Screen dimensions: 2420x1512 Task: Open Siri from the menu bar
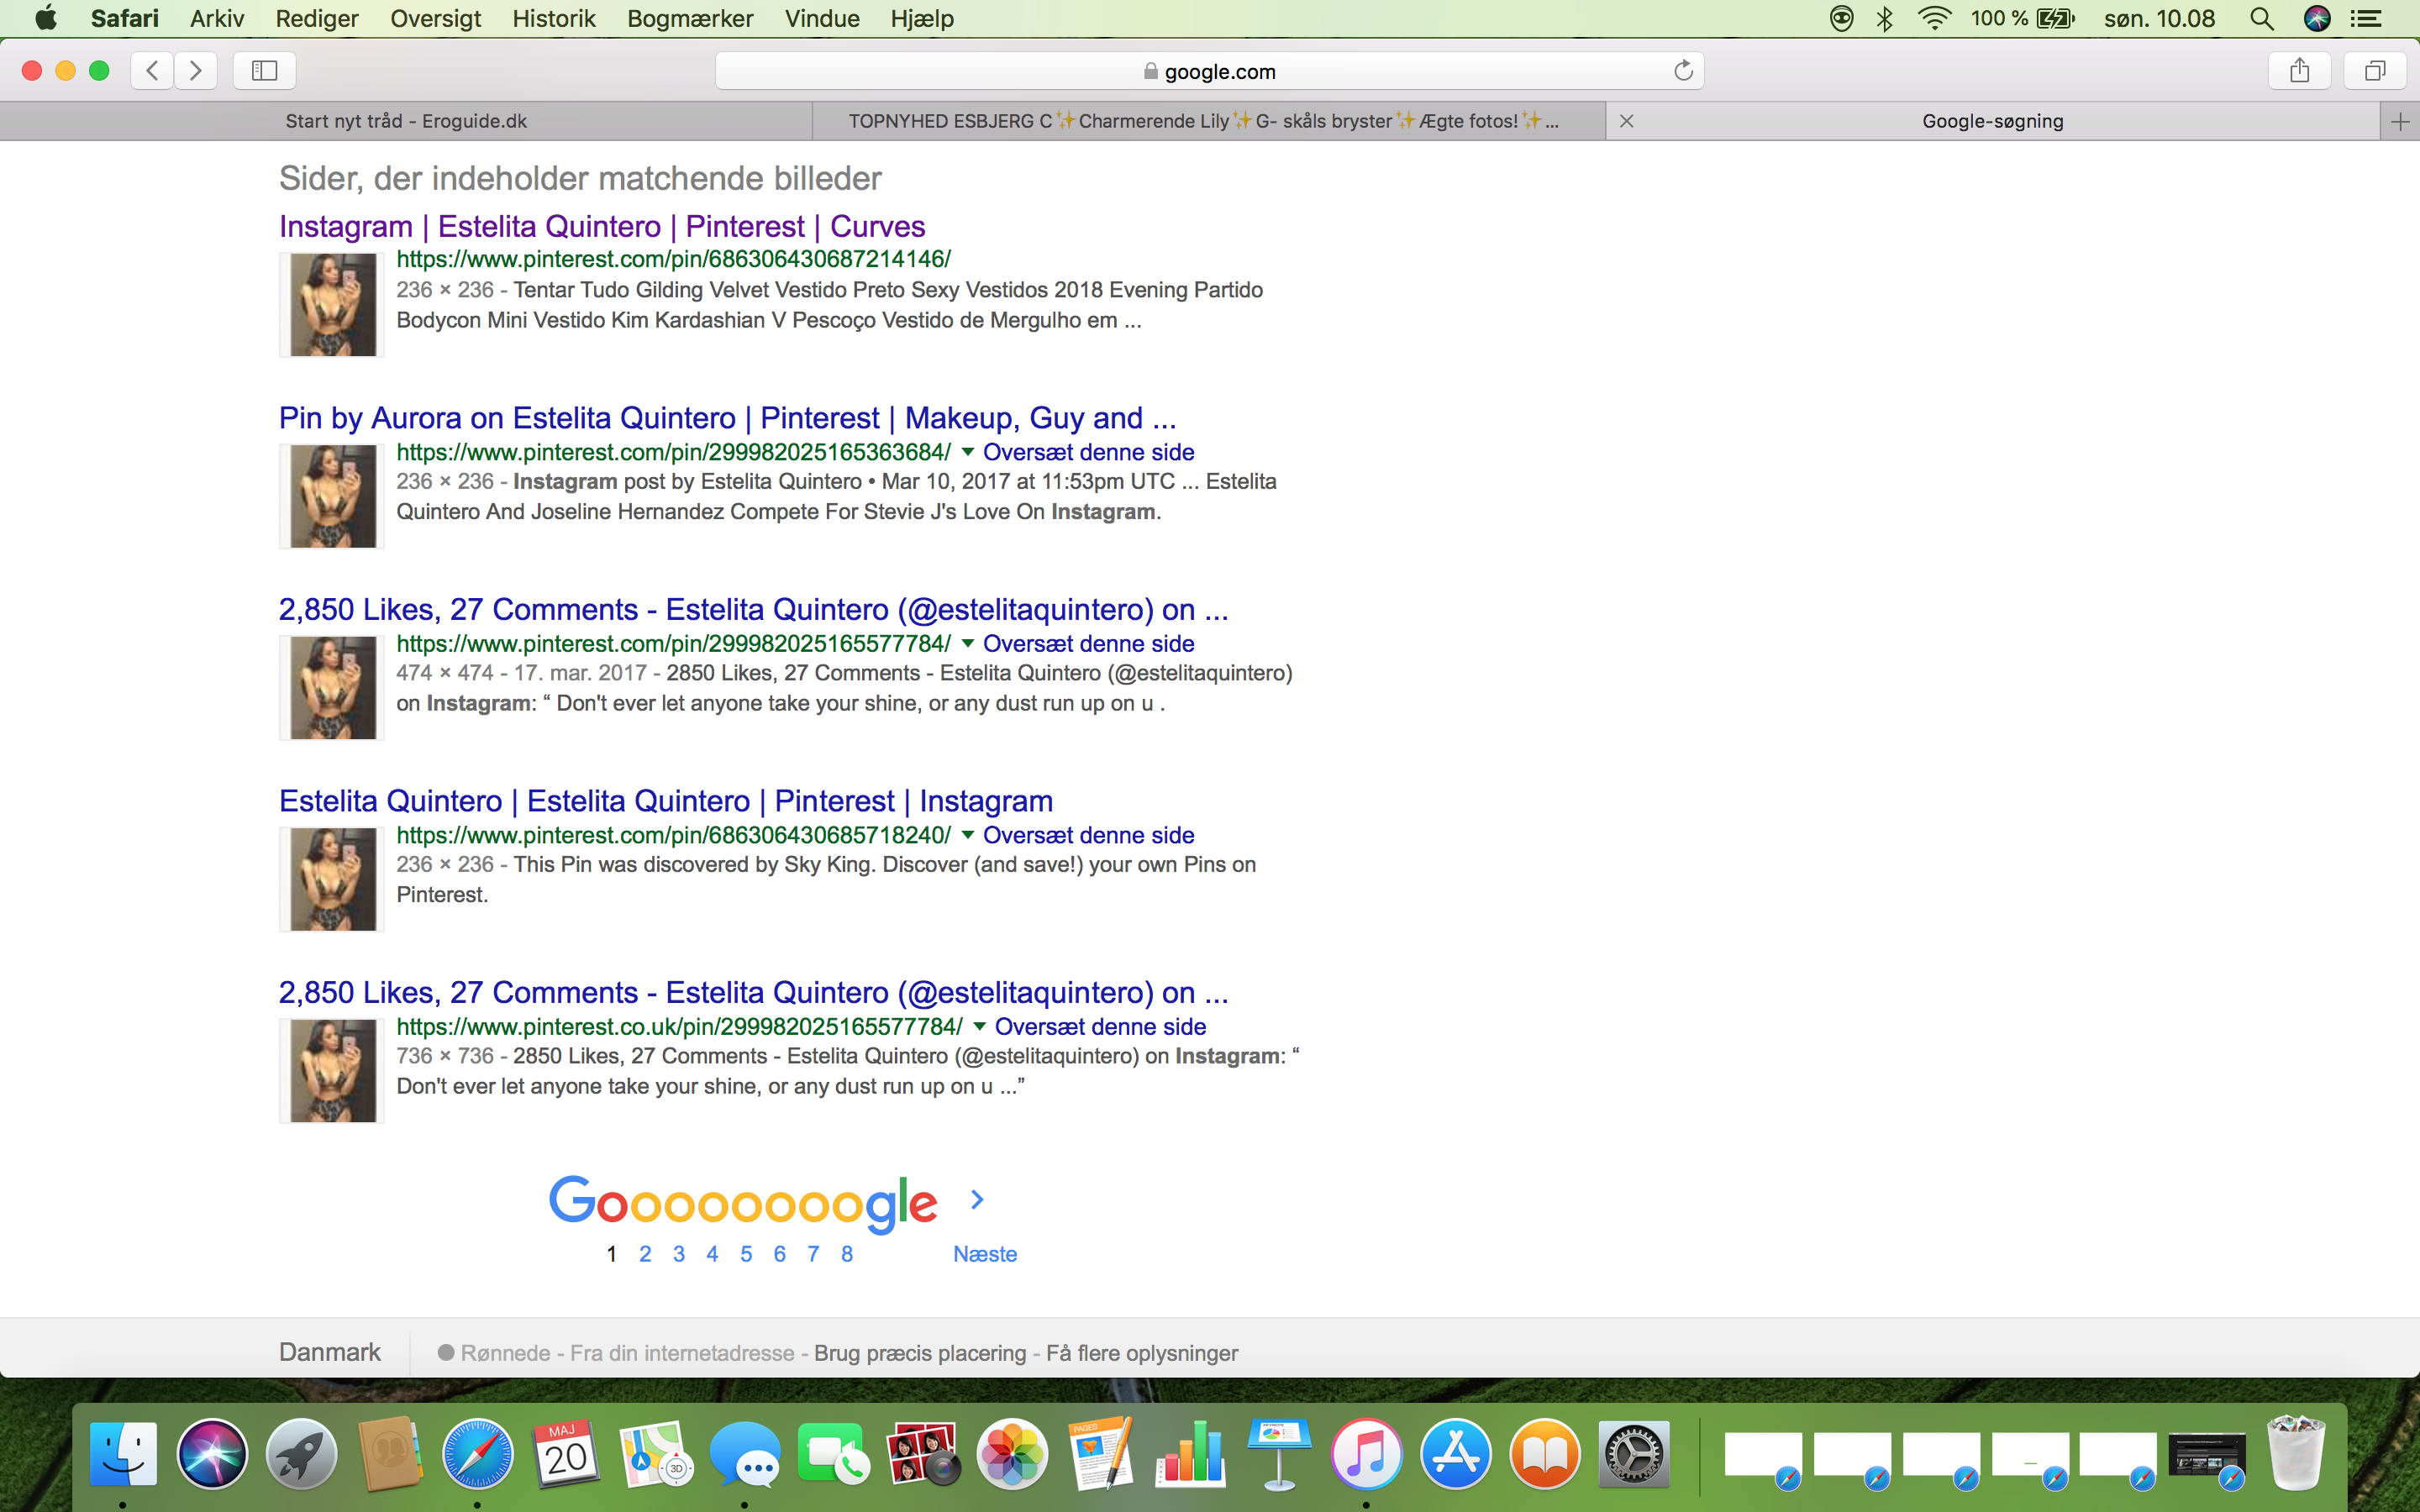(2317, 18)
